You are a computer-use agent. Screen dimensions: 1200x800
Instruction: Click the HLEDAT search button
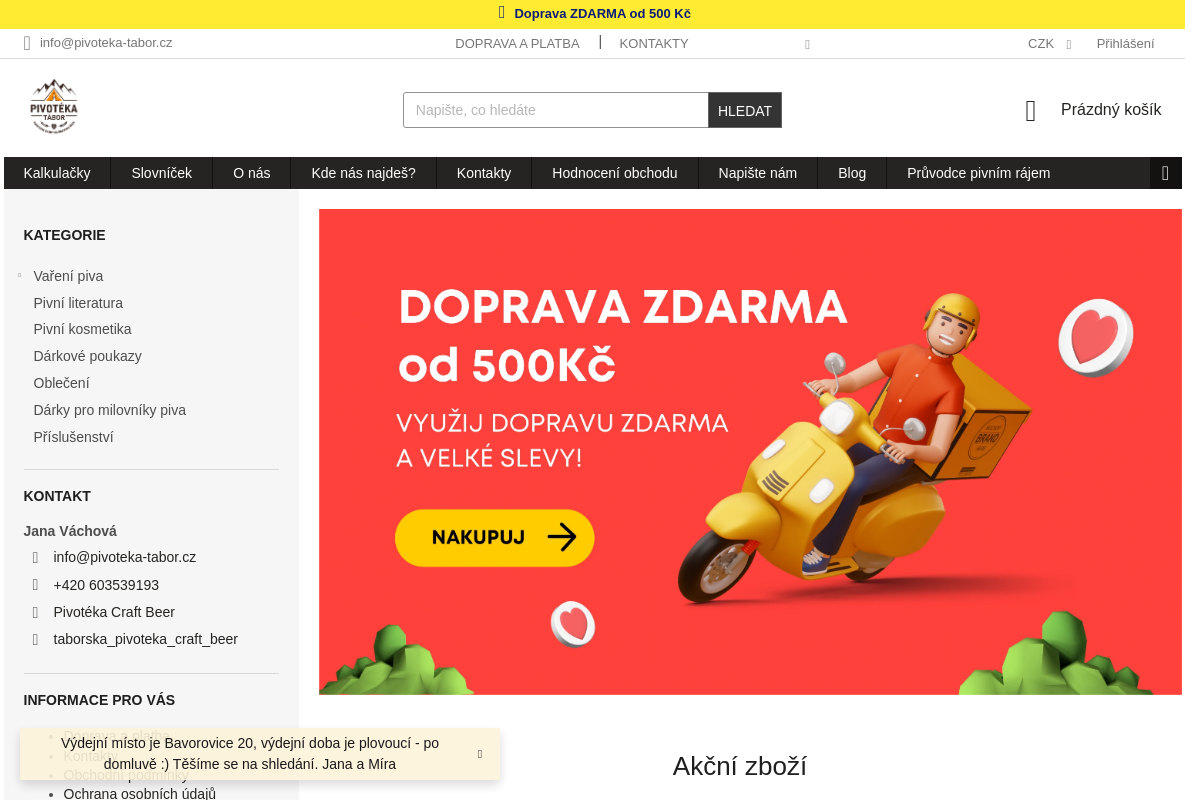pos(745,110)
